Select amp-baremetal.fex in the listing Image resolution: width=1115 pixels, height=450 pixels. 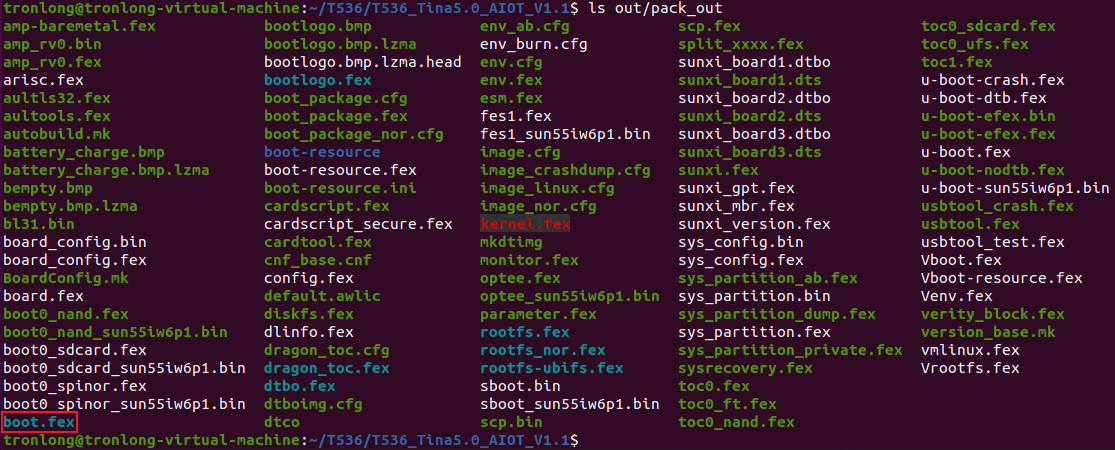[x=79, y=26]
